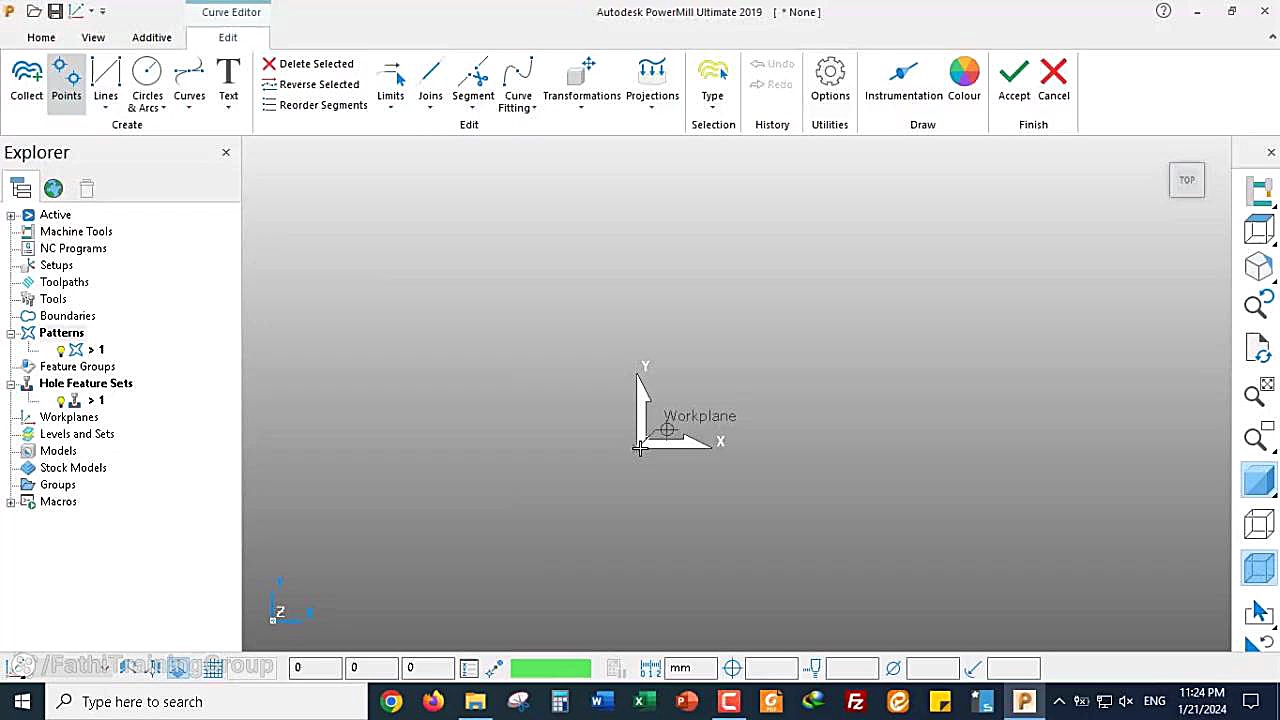Expand the Active tree node
The image size is (1280, 720).
[x=11, y=215]
